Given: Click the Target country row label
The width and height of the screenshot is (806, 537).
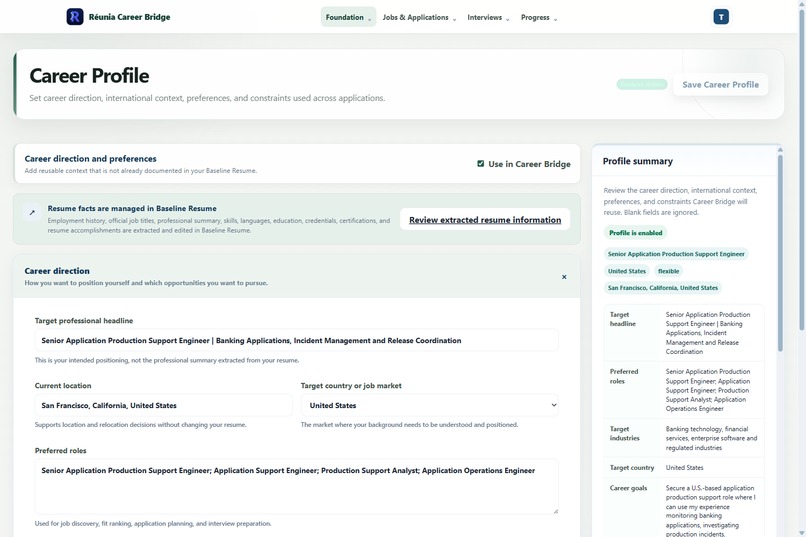Looking at the screenshot, I should (632, 468).
